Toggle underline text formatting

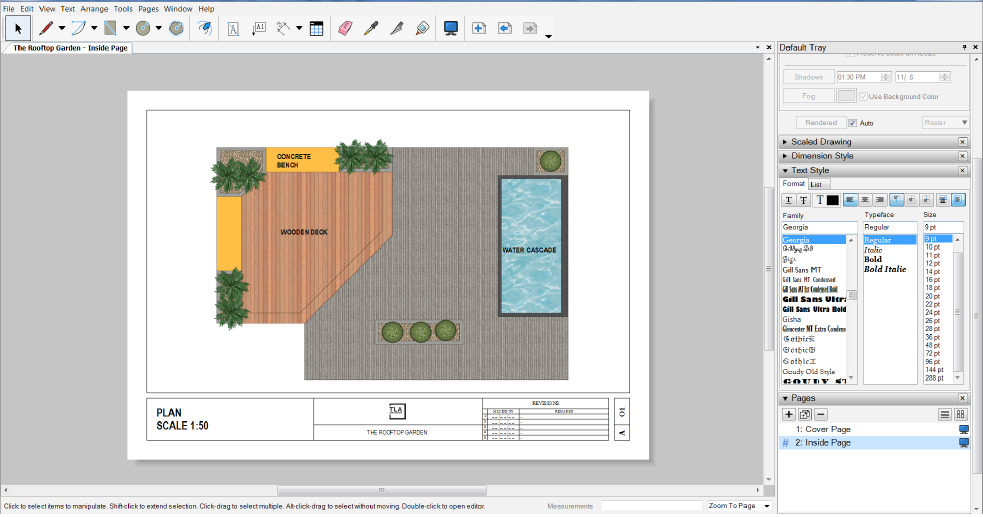pos(789,200)
